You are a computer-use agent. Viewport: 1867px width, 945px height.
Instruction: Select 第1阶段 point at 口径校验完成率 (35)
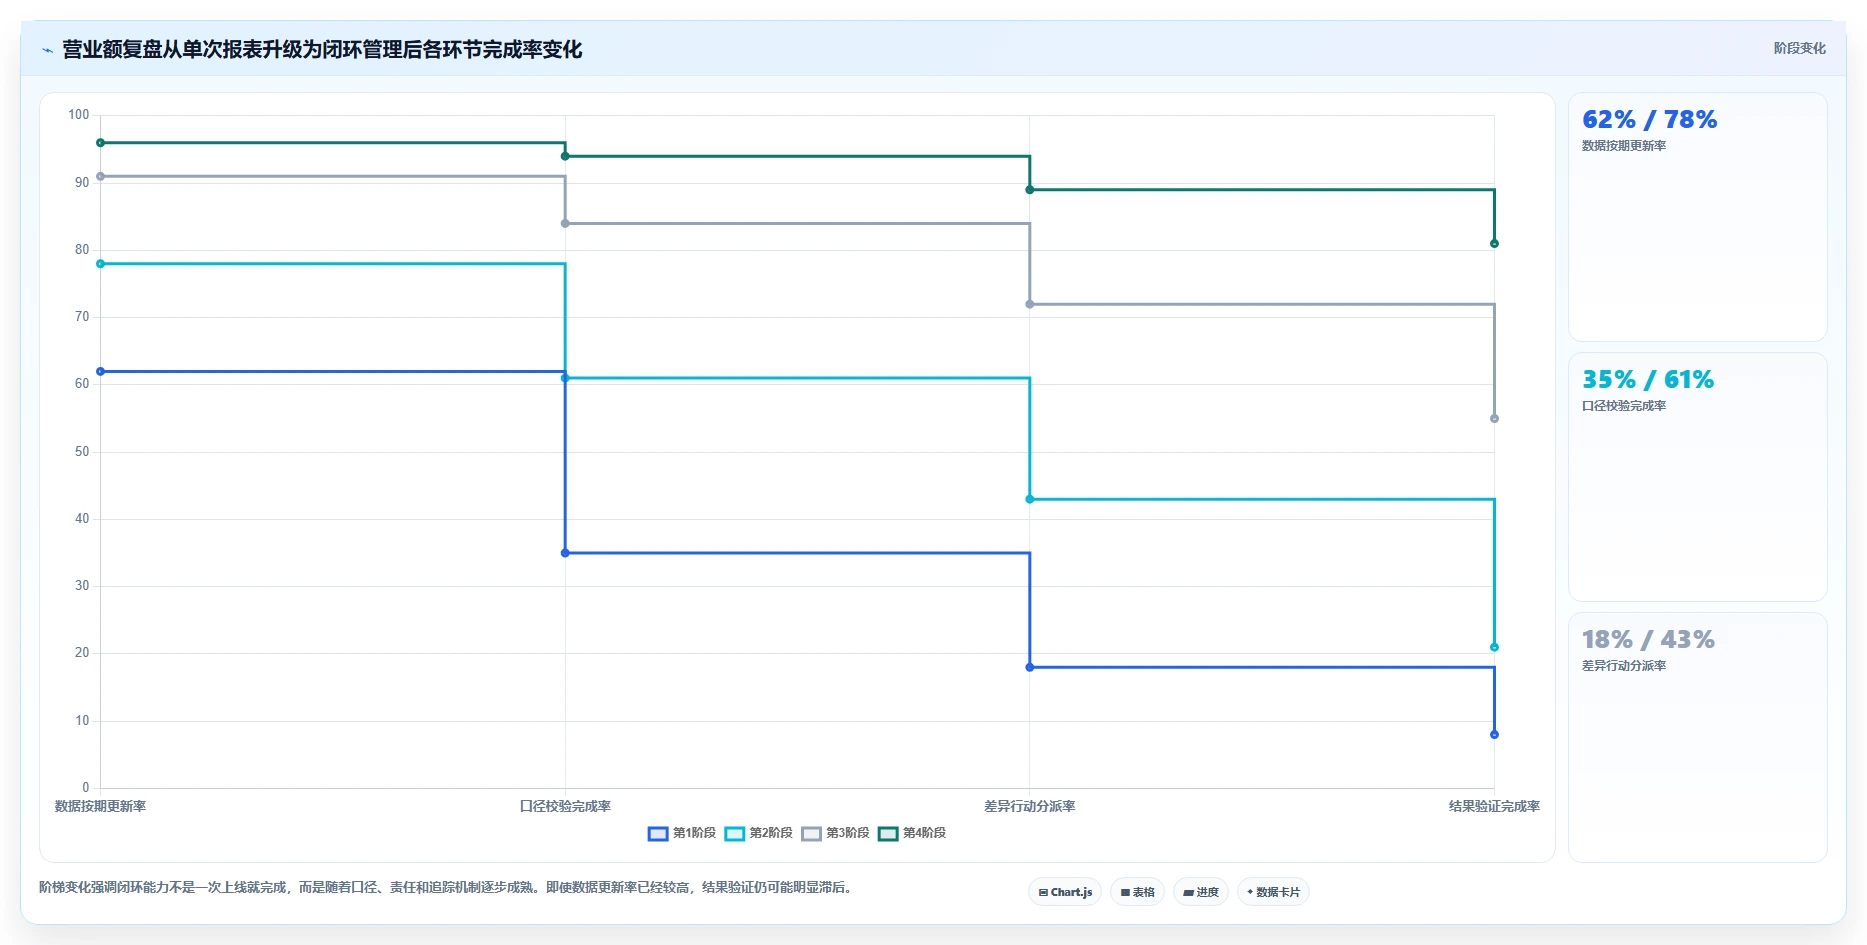point(565,553)
